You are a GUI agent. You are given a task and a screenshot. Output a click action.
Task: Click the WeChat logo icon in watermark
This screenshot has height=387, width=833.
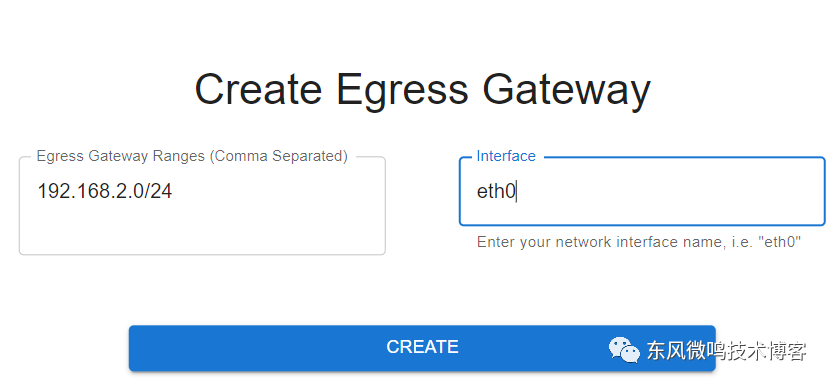point(624,350)
